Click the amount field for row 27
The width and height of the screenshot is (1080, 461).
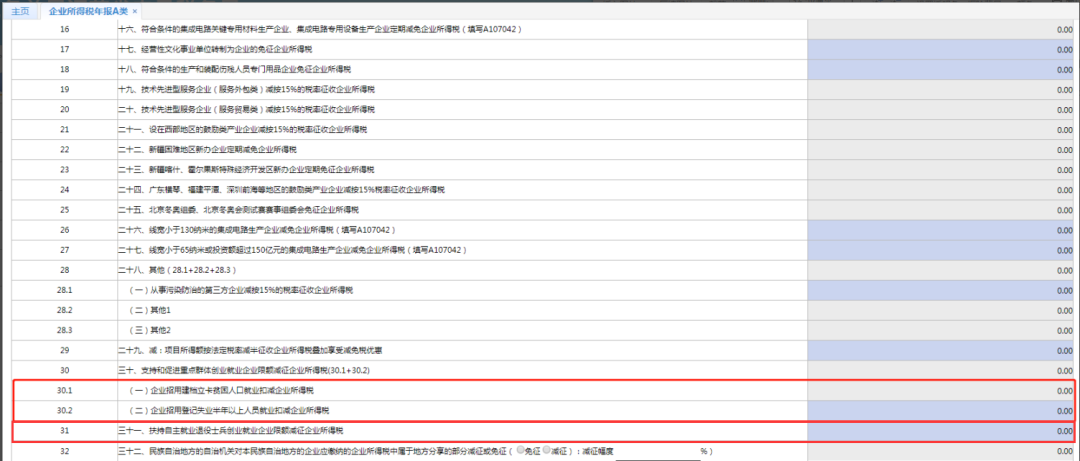(941, 249)
